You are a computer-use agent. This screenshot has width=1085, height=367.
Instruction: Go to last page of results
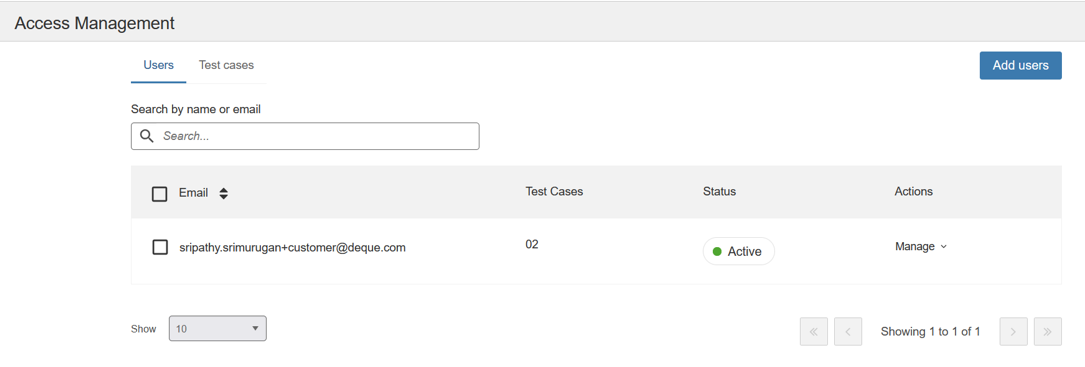tap(1048, 332)
